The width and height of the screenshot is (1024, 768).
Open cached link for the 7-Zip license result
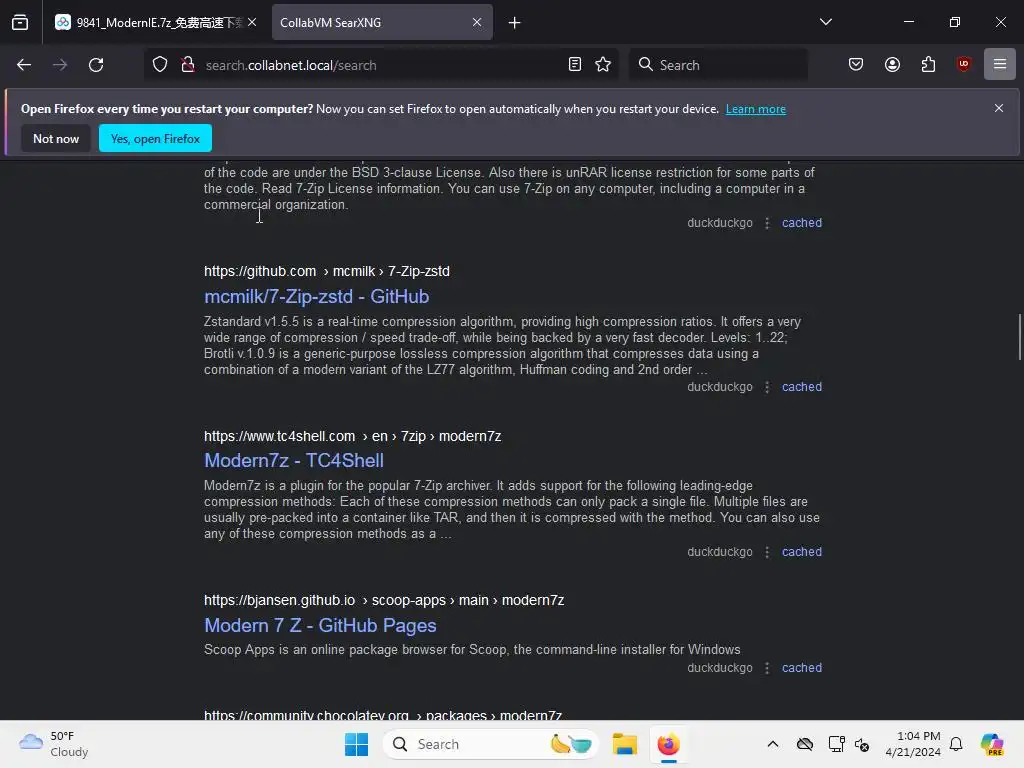click(802, 223)
